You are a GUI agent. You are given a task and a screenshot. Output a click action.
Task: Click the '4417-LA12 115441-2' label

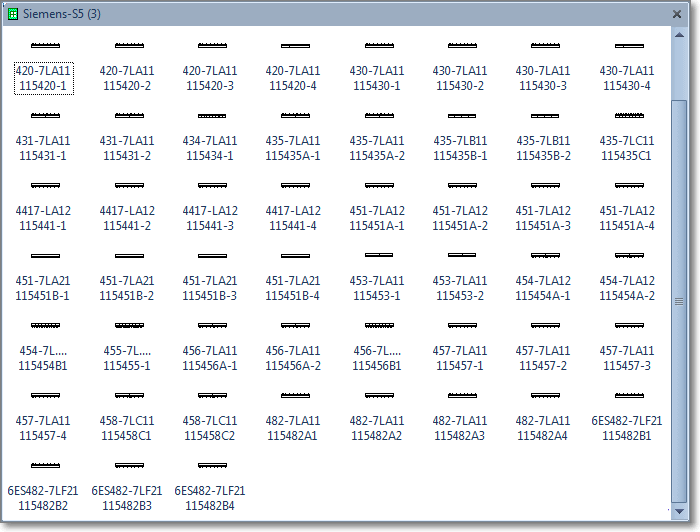click(127, 218)
